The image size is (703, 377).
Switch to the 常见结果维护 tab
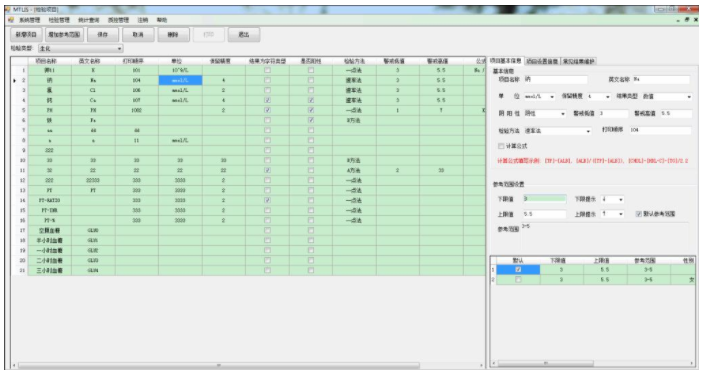[x=578, y=61]
